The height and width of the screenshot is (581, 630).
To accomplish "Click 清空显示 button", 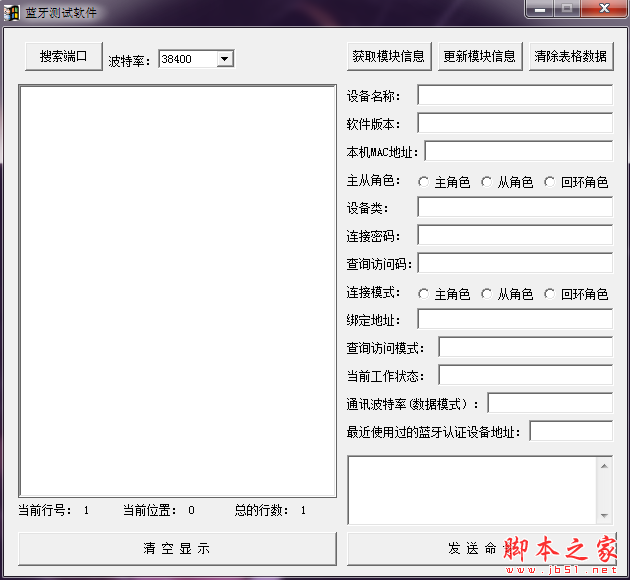I will [x=177, y=549].
